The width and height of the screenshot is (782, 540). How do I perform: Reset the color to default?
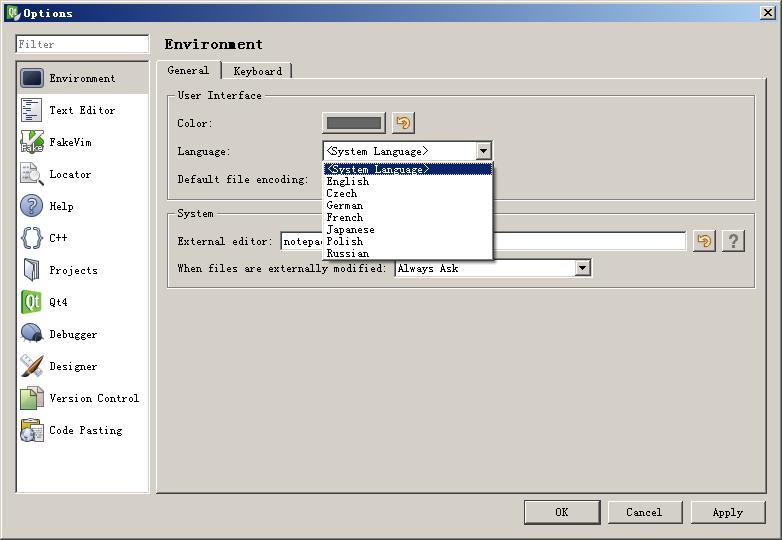coord(403,123)
